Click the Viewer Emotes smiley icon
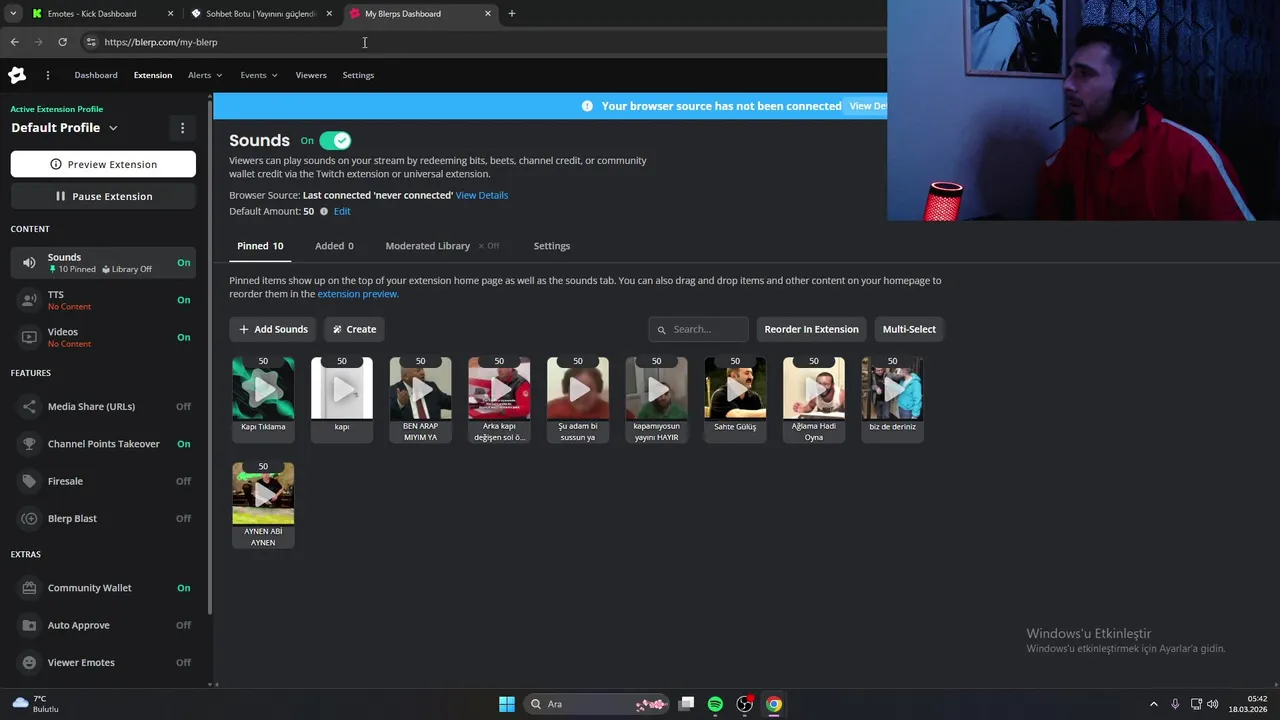Viewport: 1280px width, 720px height. click(29, 663)
